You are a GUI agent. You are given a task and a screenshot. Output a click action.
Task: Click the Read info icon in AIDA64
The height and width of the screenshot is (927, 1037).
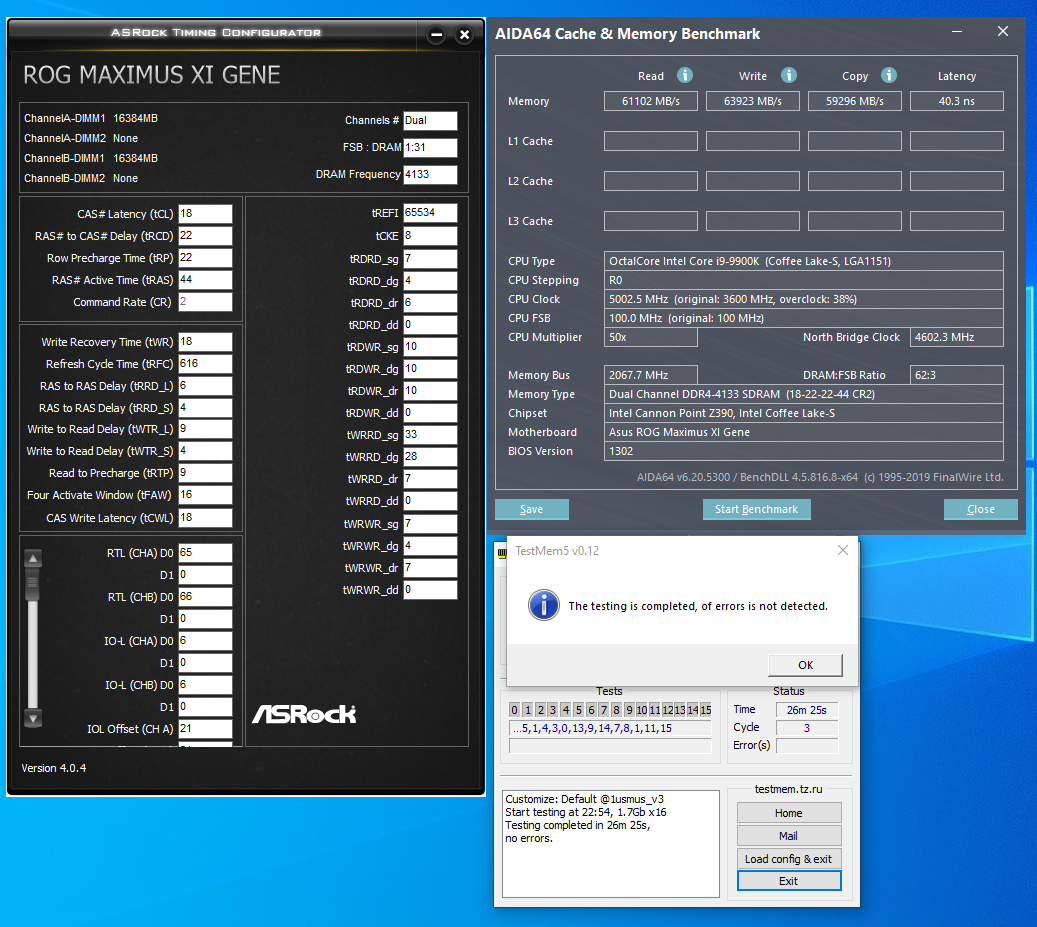tap(684, 75)
